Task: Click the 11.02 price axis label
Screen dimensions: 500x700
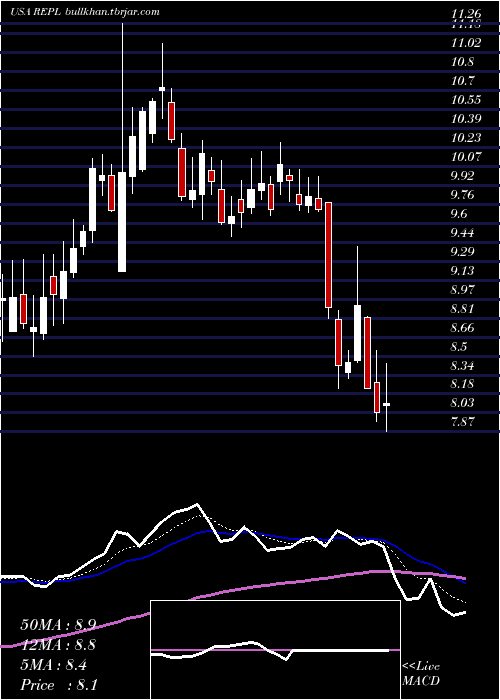Action: (467, 43)
